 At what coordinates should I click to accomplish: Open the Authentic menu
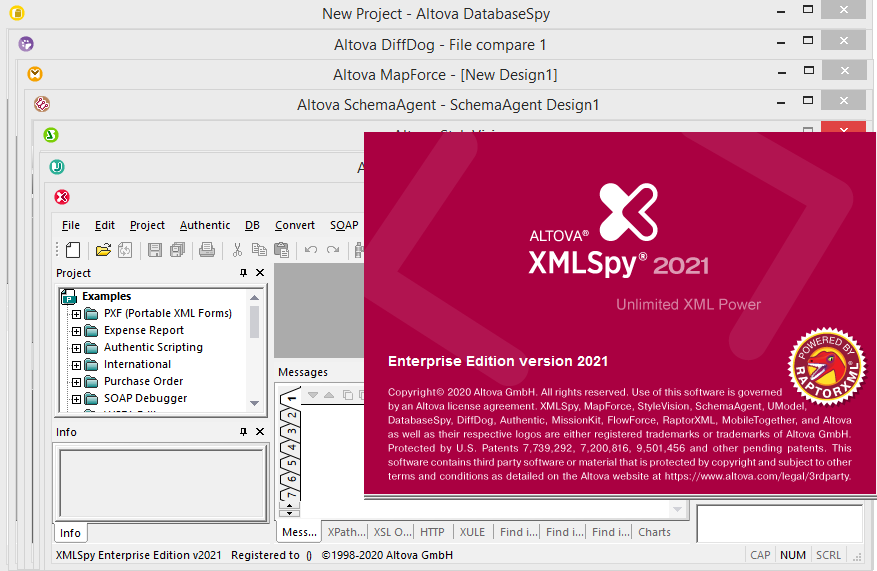[x=205, y=225]
